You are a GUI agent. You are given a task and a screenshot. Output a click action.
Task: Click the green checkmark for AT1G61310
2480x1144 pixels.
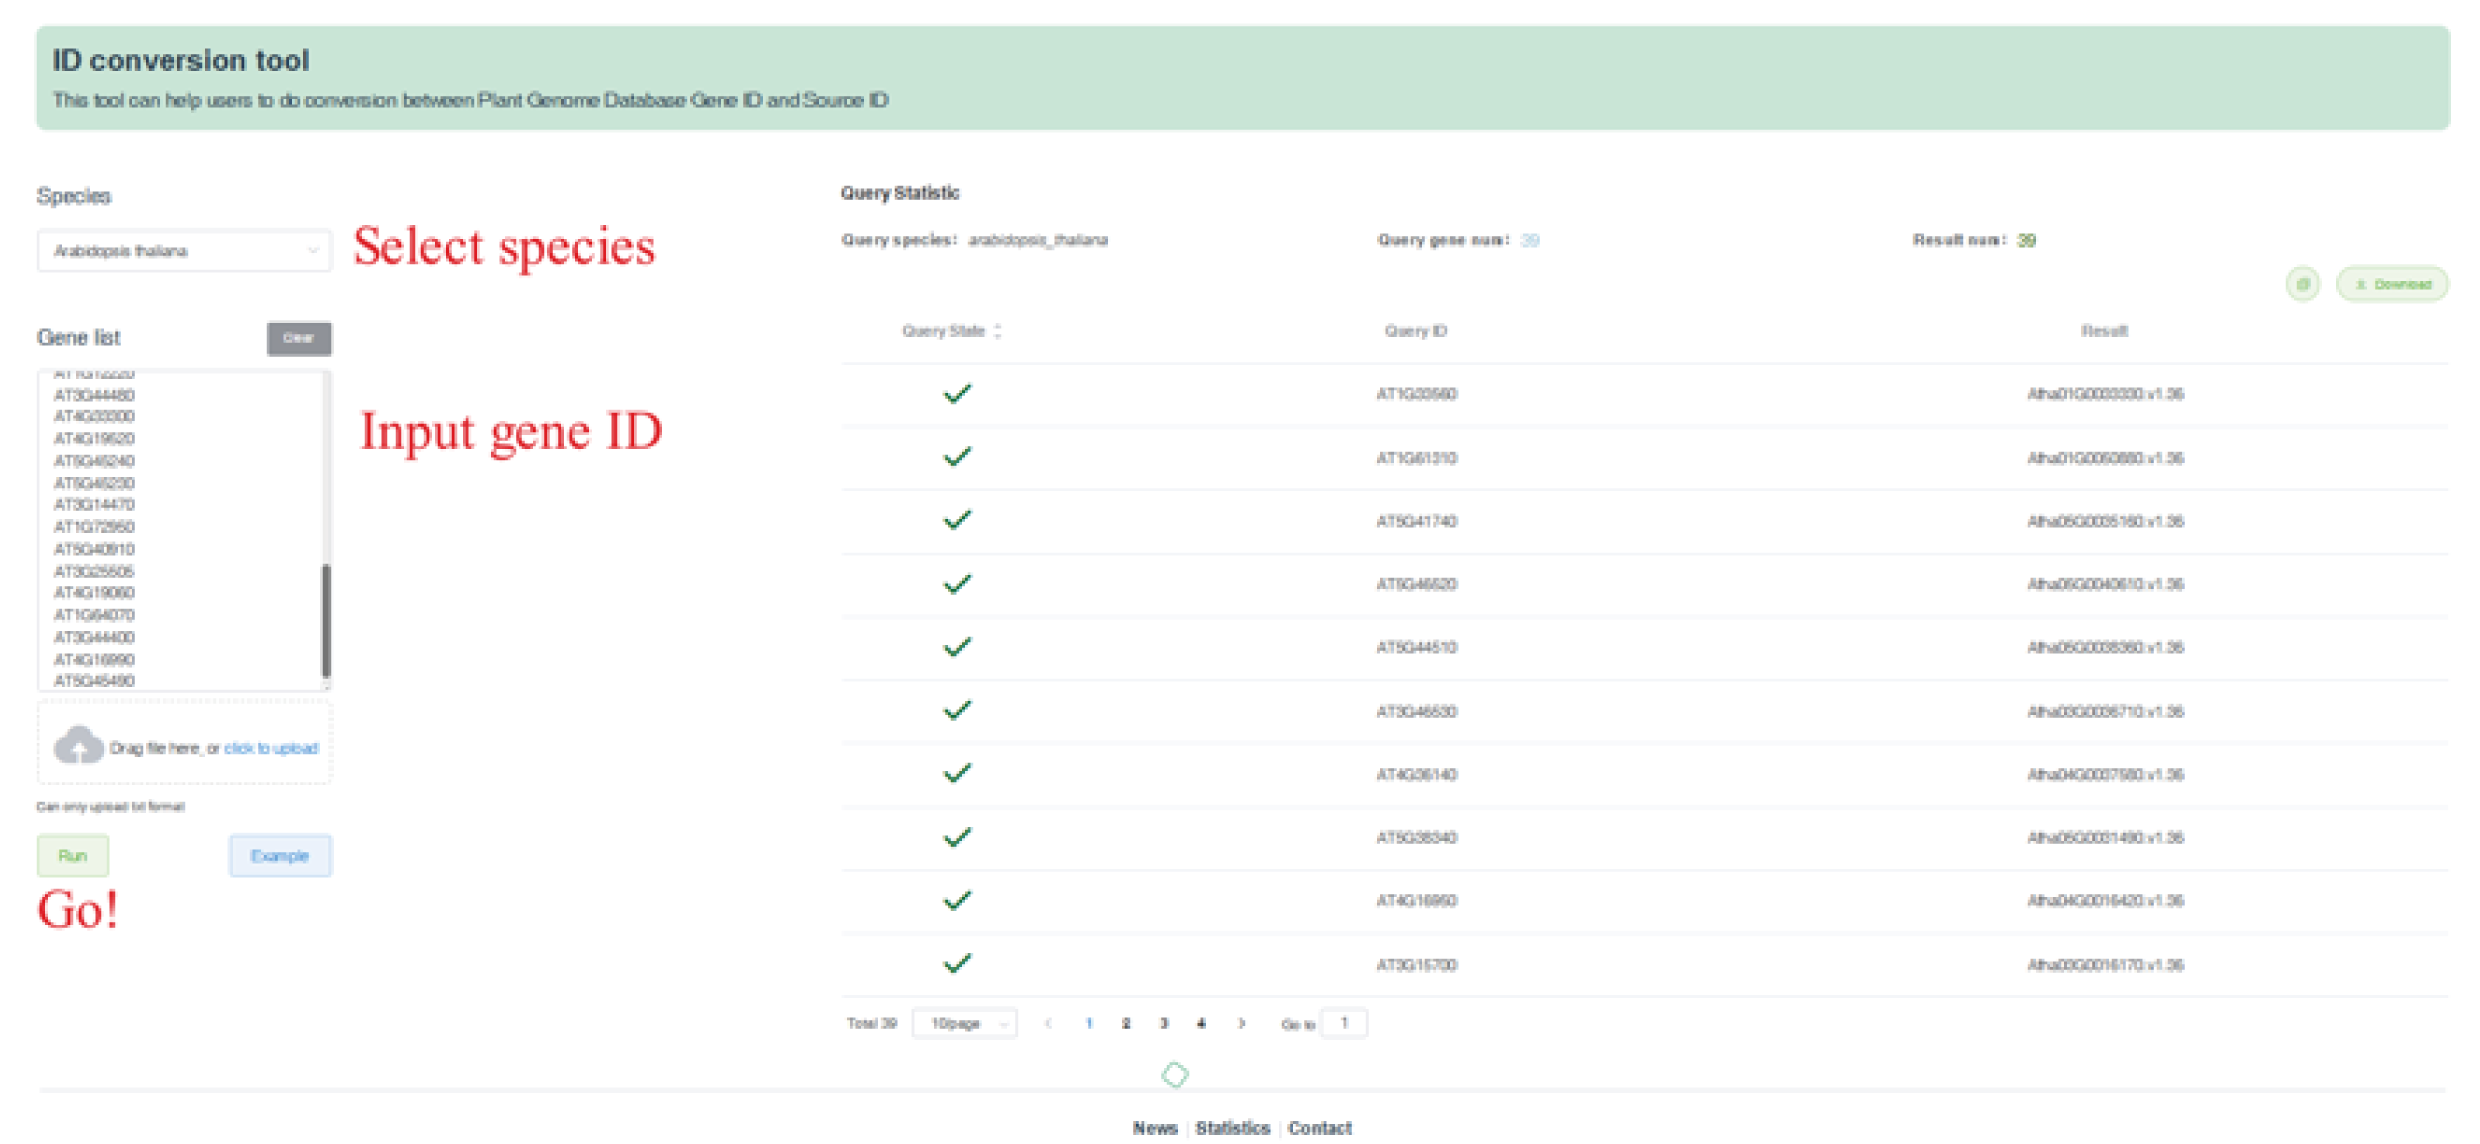(x=957, y=457)
